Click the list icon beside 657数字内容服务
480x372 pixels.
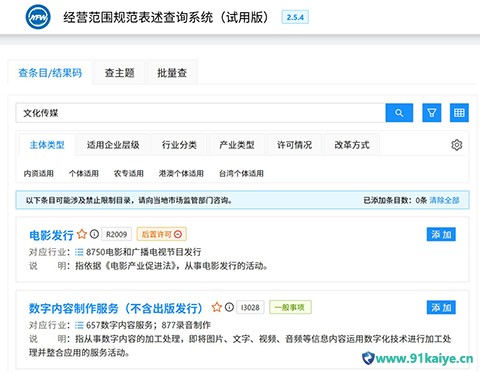tap(79, 325)
